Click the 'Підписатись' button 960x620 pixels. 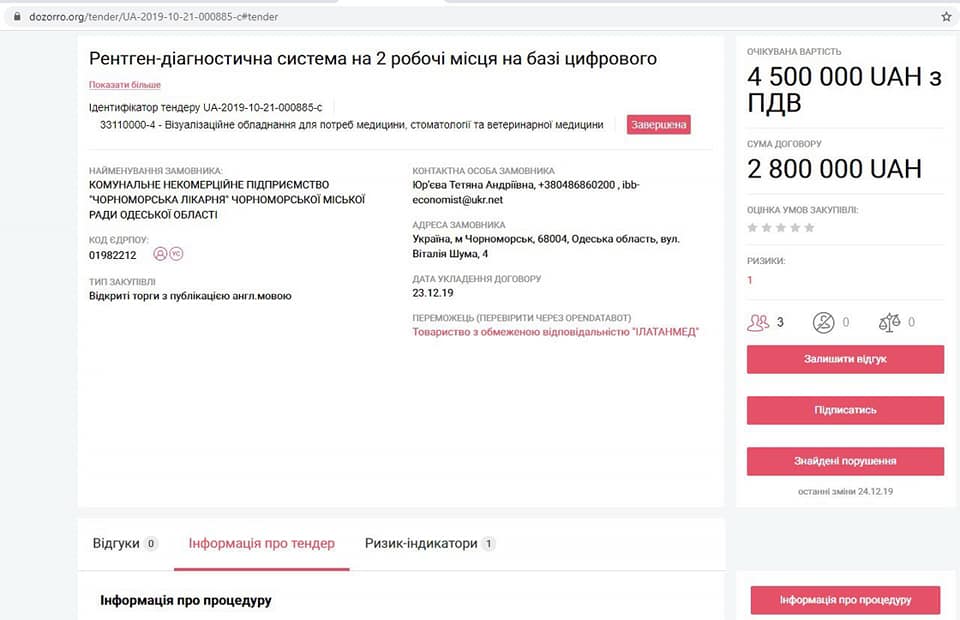[845, 410]
